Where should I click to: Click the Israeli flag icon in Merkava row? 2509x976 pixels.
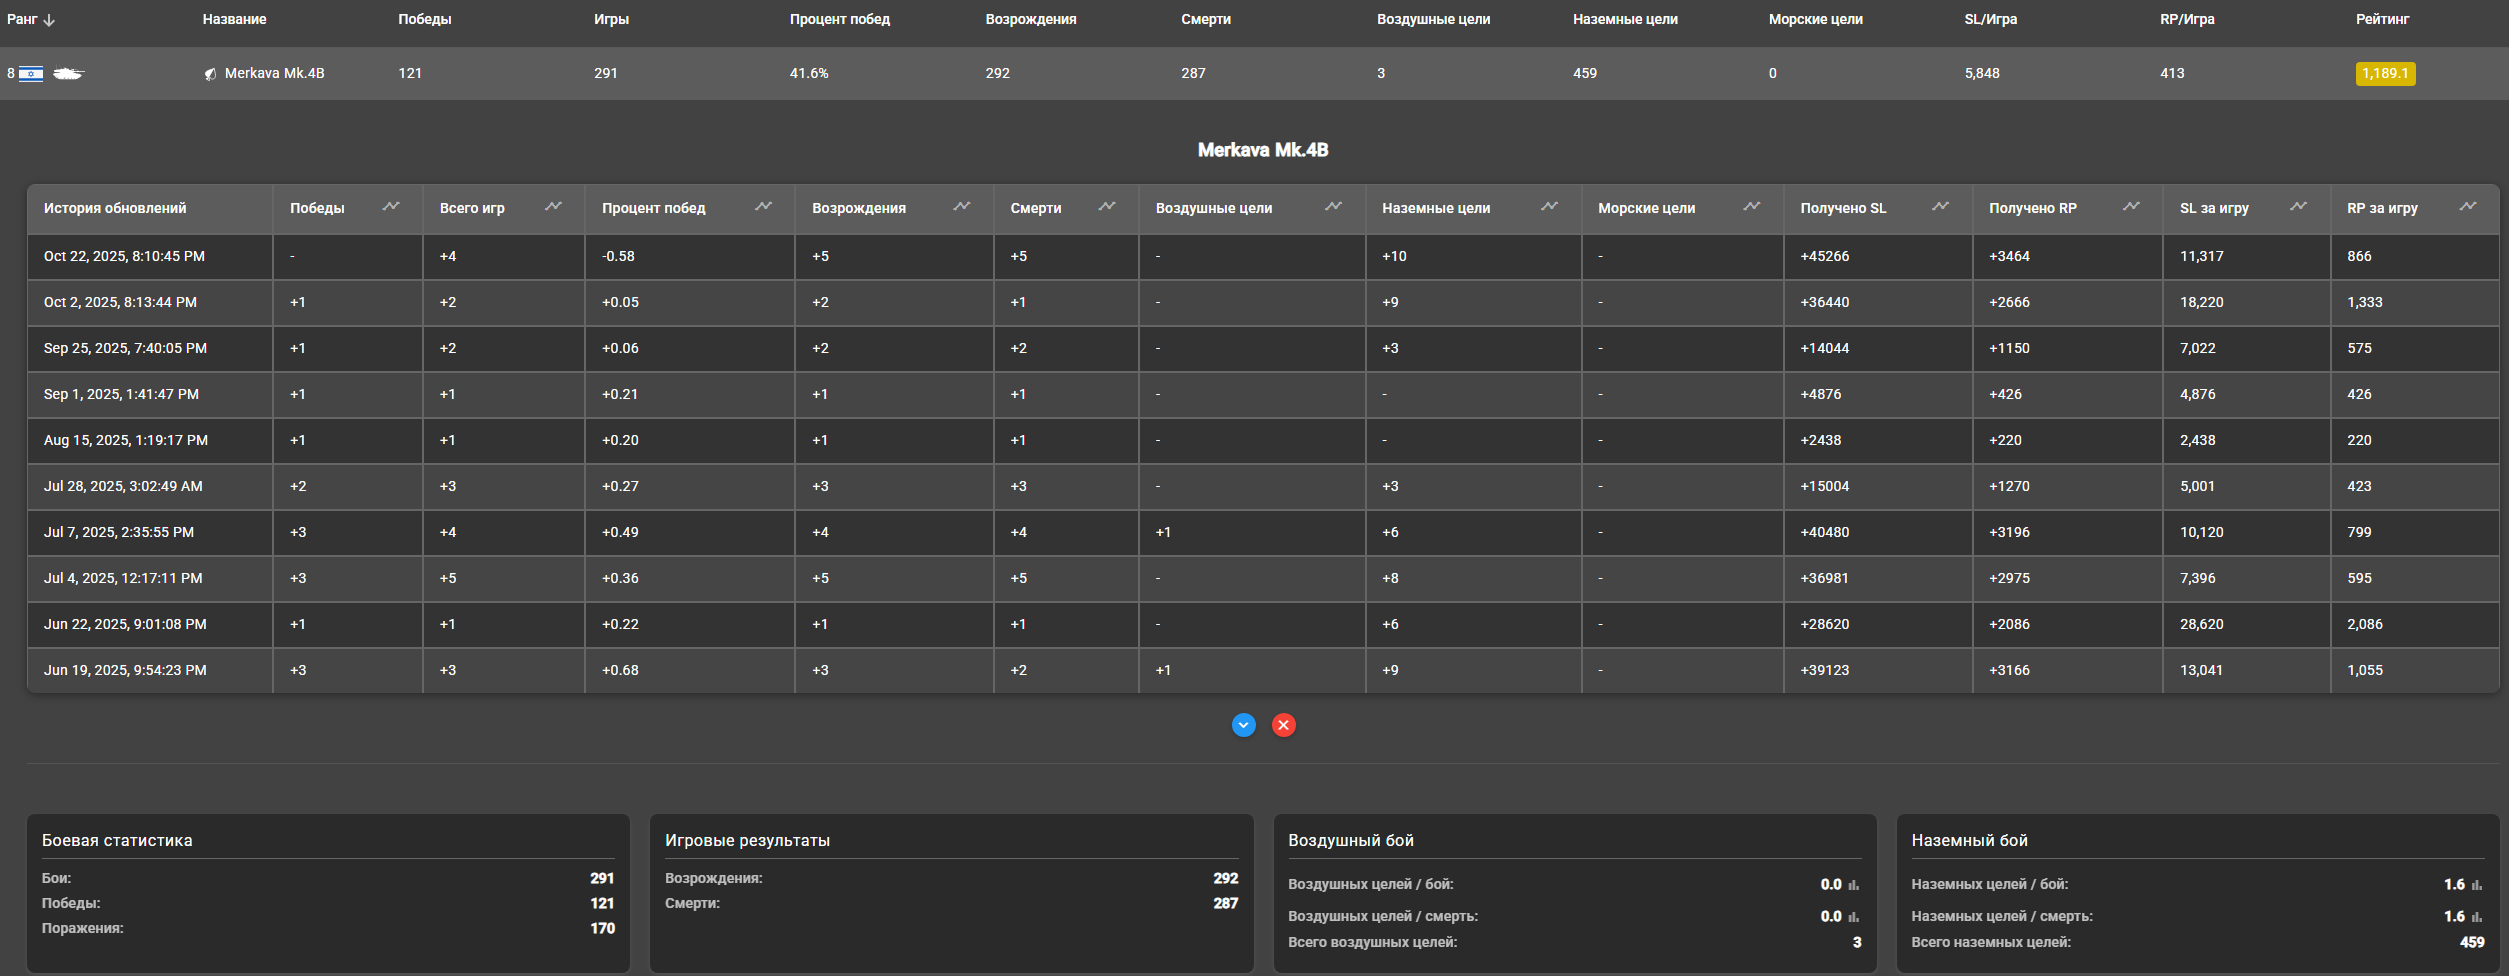coord(32,74)
